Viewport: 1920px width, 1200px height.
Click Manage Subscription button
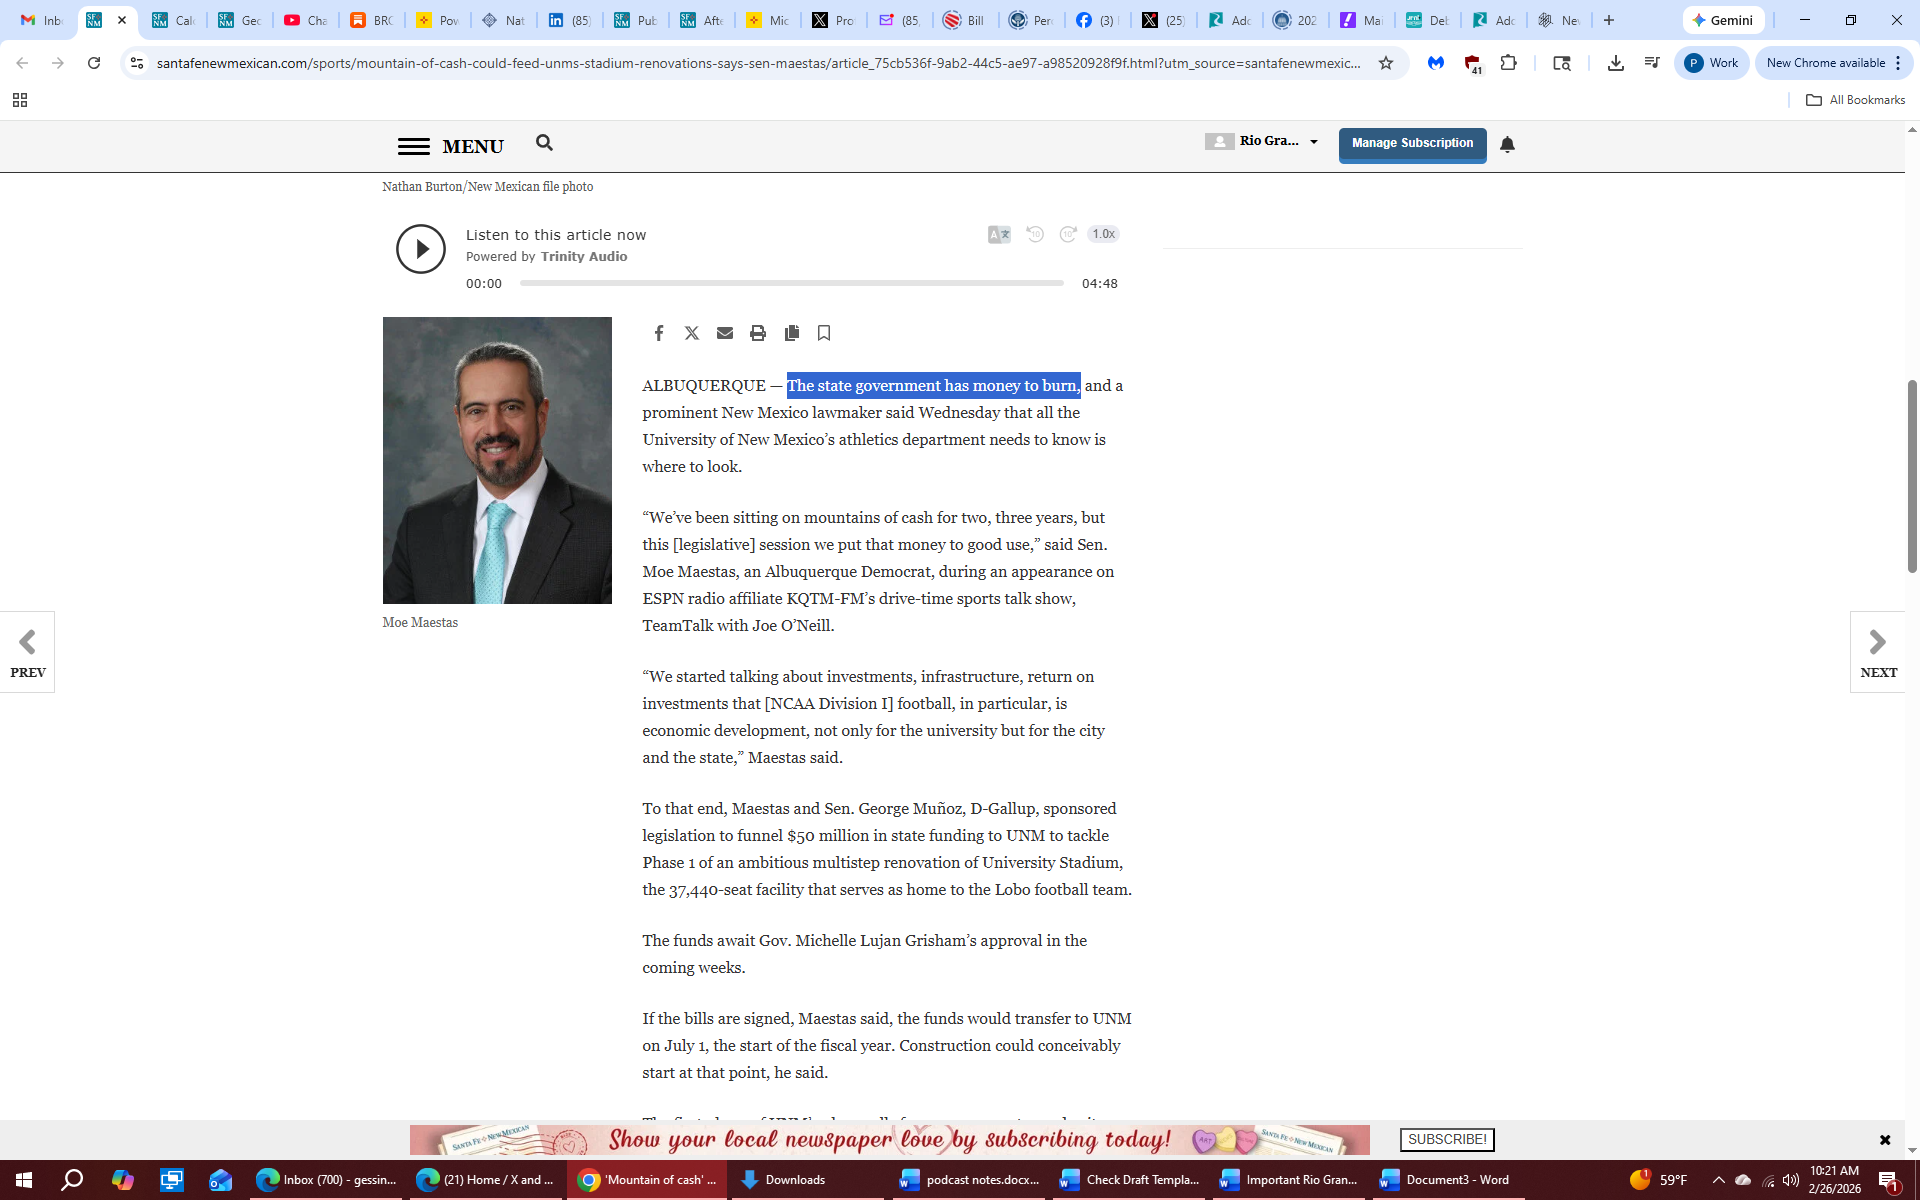coord(1412,144)
